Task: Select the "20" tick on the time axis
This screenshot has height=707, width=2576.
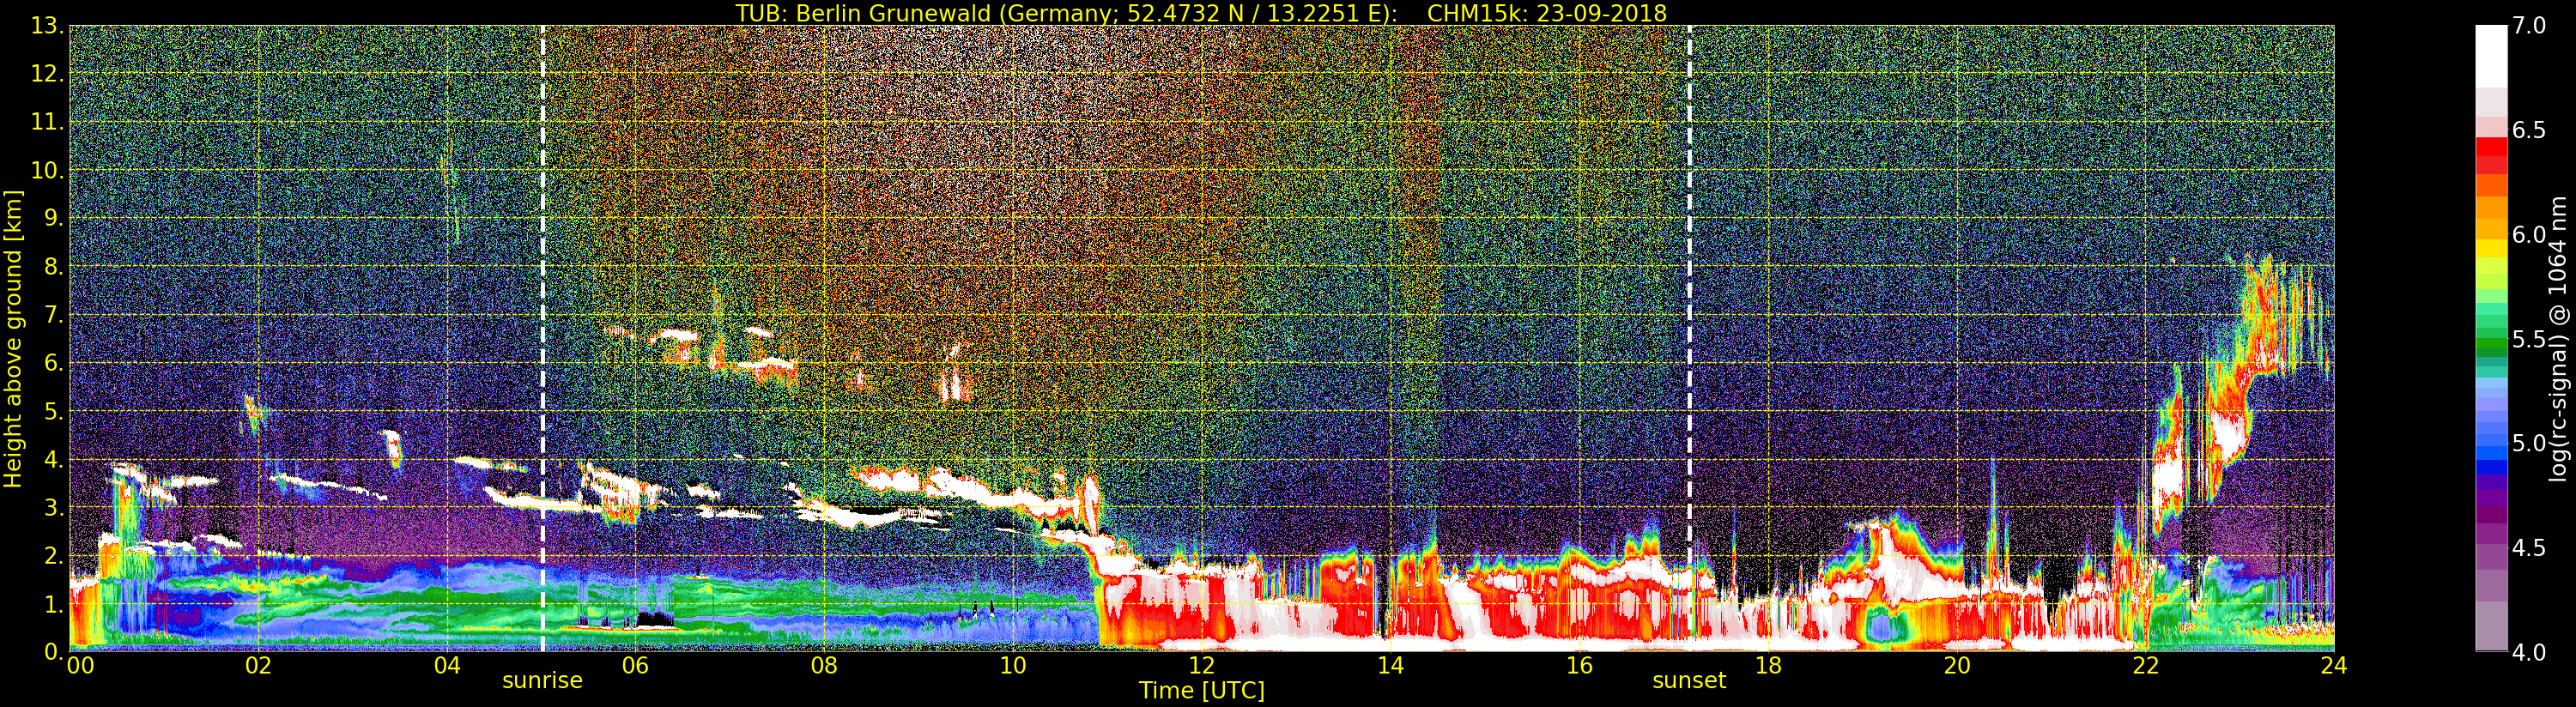Action: 1957,666
